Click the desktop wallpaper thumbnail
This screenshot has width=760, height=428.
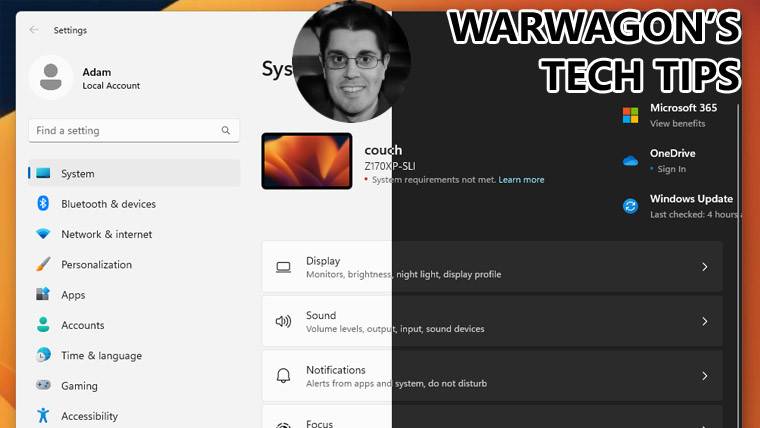click(x=307, y=161)
